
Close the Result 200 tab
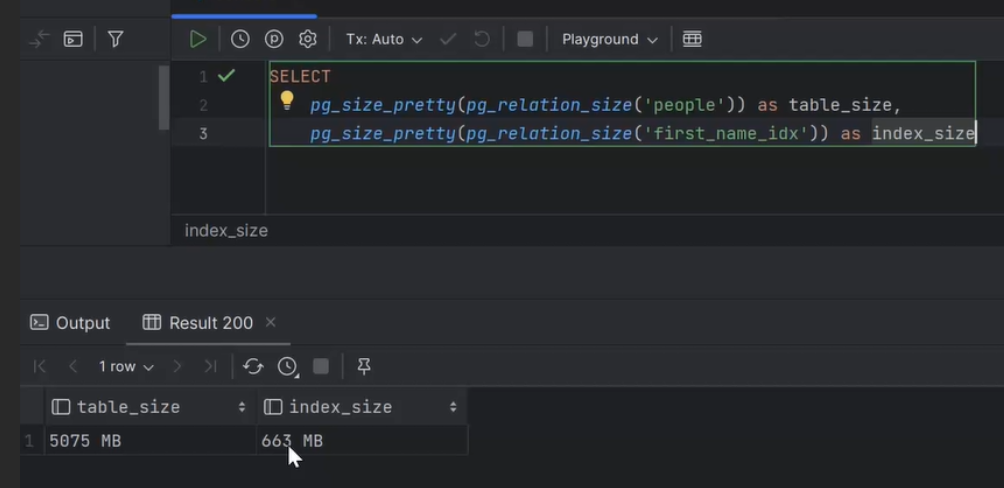(x=270, y=322)
